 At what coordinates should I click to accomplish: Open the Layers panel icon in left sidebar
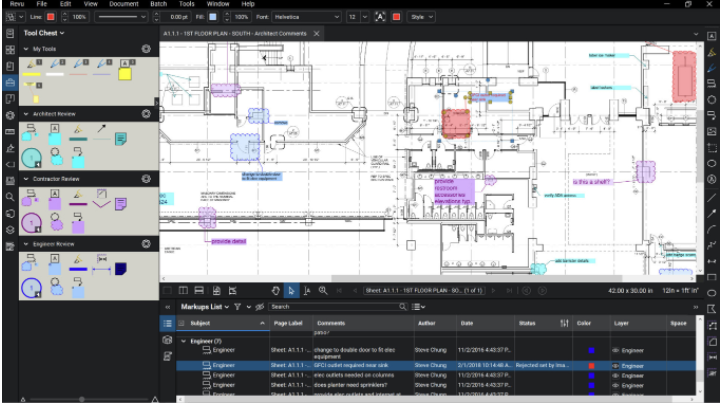tap(10, 230)
